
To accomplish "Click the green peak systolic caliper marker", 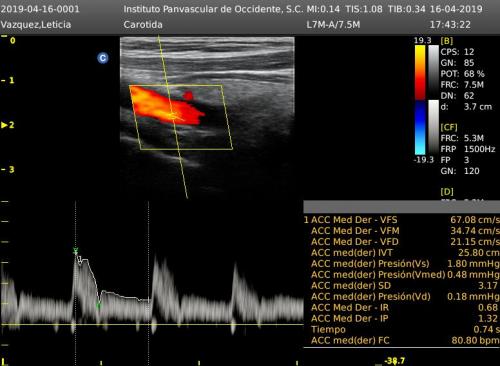I will click(76, 251).
